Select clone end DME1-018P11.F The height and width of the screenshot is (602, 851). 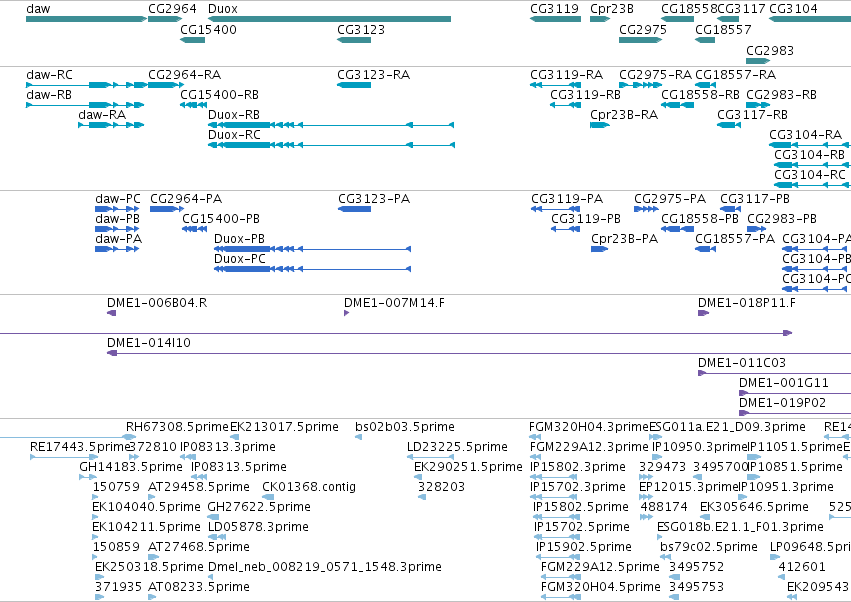[703, 313]
